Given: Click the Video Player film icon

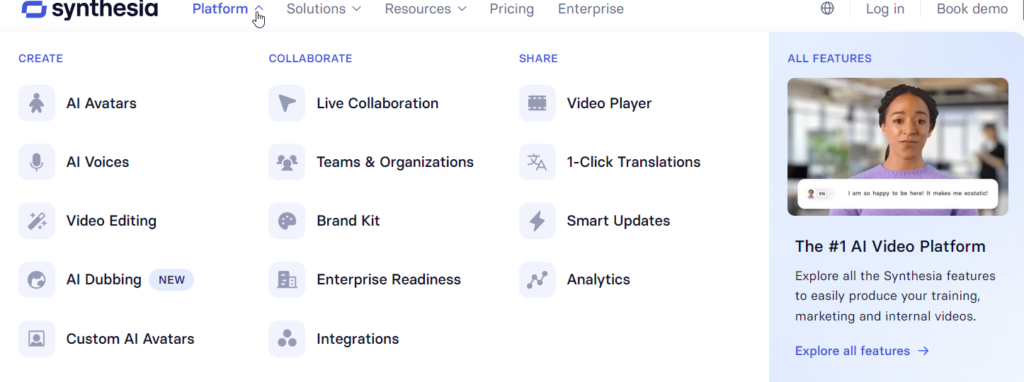Looking at the screenshot, I should pos(537,103).
